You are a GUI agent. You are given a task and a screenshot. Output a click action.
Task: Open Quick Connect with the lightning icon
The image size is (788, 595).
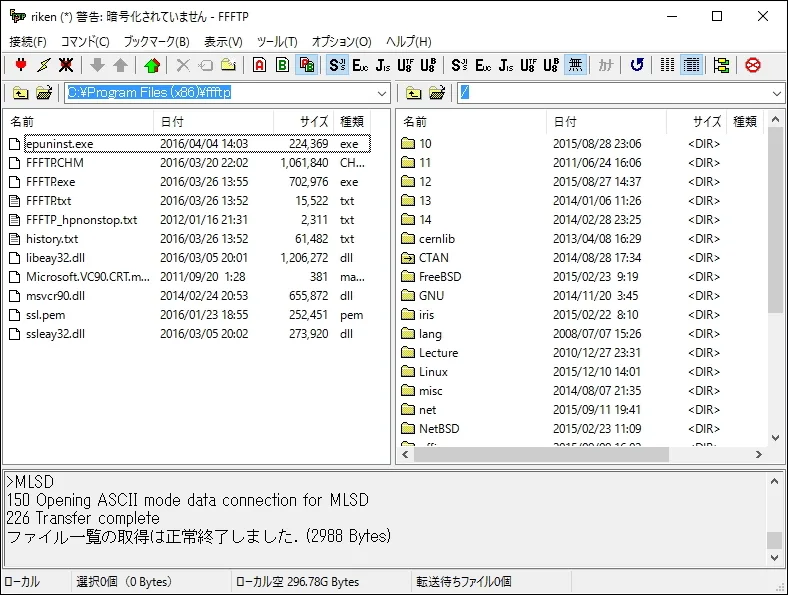click(x=44, y=65)
